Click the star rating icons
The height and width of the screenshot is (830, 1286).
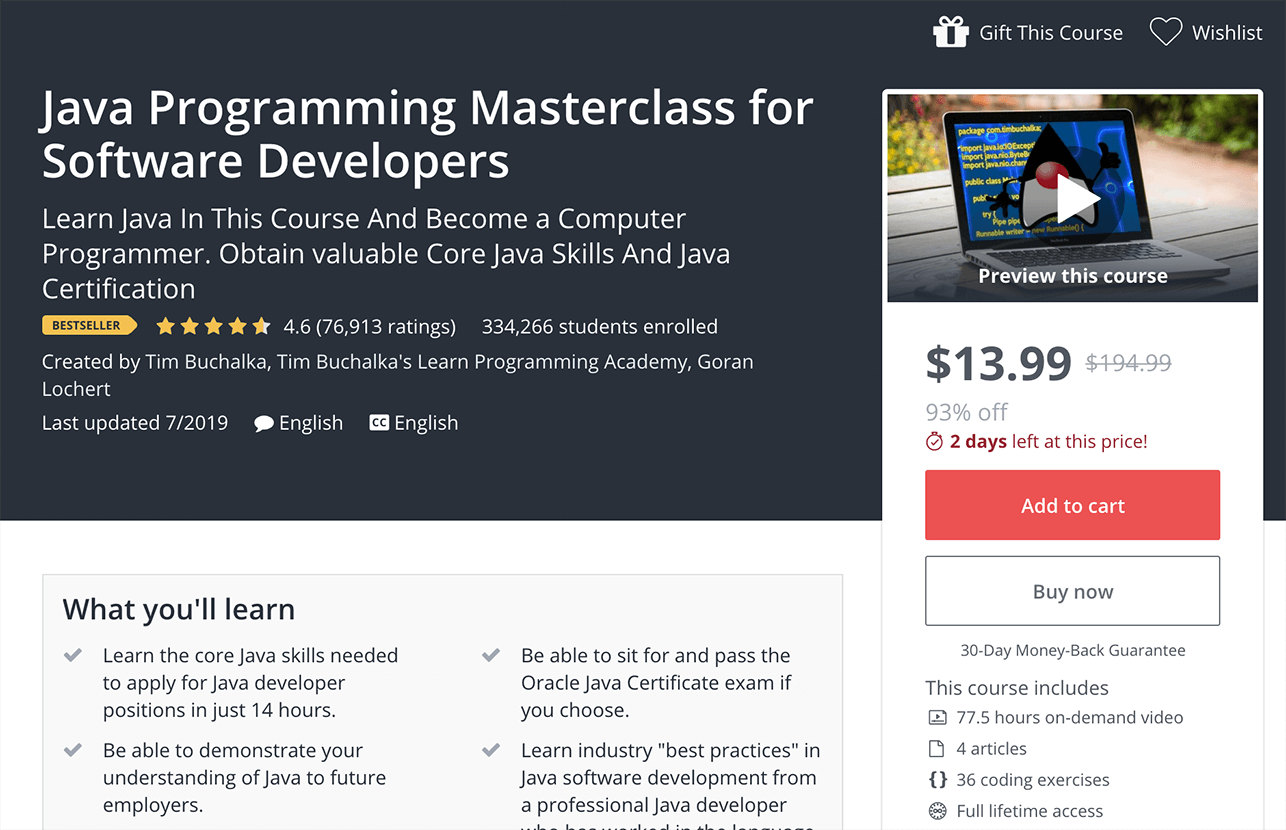coord(214,326)
